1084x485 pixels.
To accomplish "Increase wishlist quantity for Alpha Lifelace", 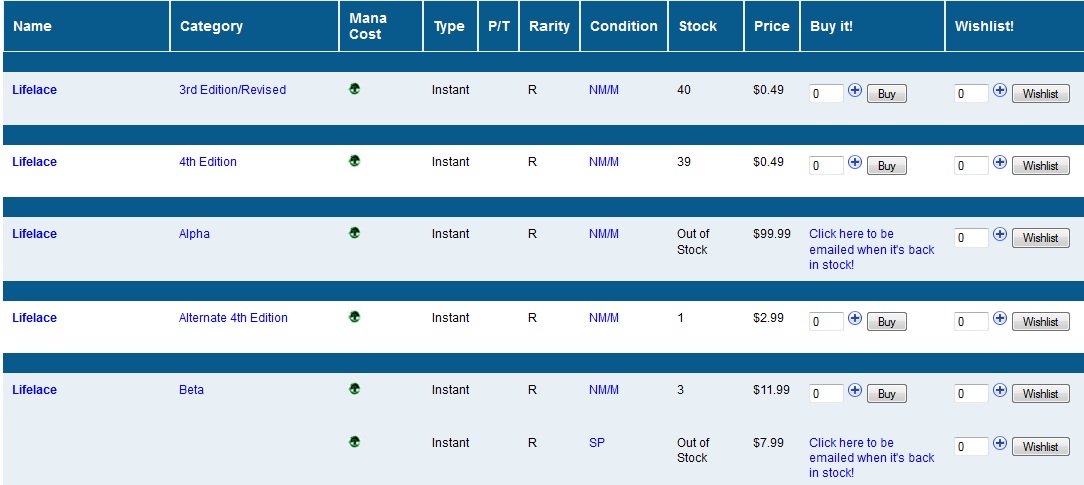I will tap(1000, 234).
